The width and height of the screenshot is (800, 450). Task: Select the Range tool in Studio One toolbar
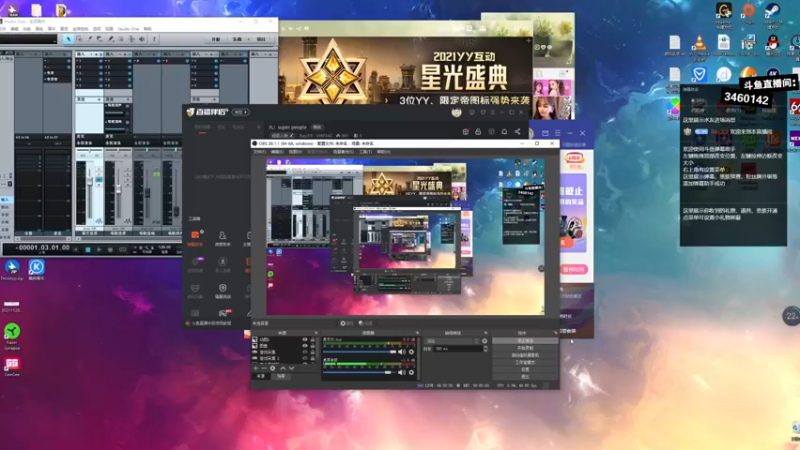pos(79,39)
